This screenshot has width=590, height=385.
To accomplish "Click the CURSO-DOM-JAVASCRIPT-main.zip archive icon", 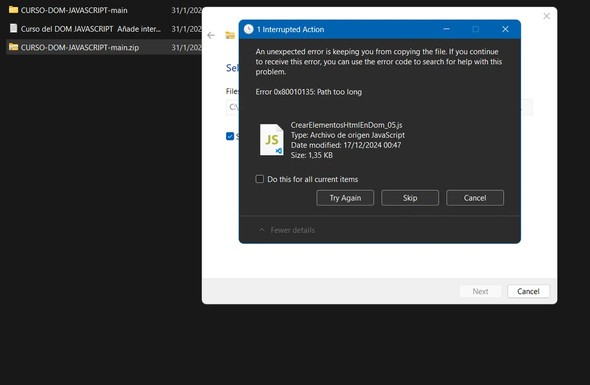I will coord(14,47).
